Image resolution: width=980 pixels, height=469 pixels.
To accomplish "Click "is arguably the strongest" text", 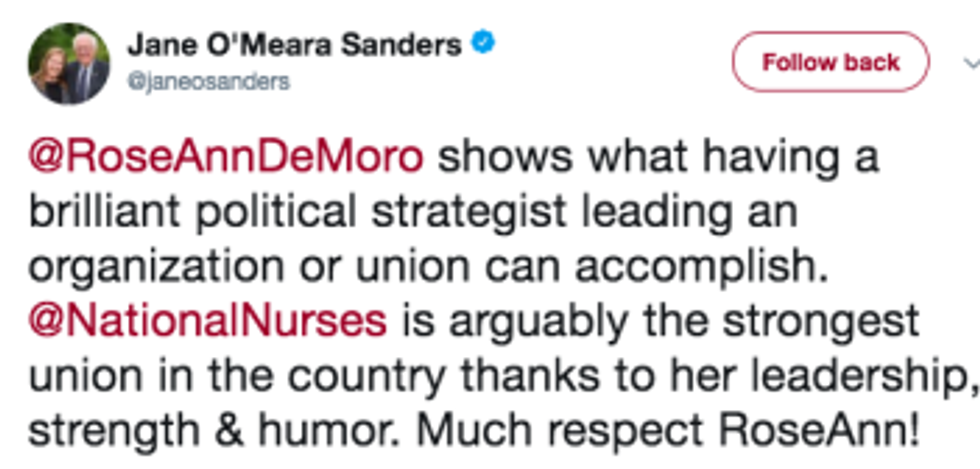I will point(660,321).
